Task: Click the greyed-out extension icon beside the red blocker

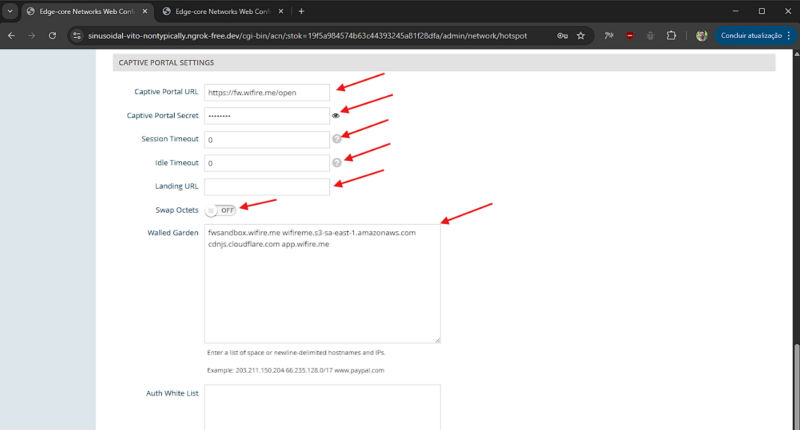Action: click(650, 36)
